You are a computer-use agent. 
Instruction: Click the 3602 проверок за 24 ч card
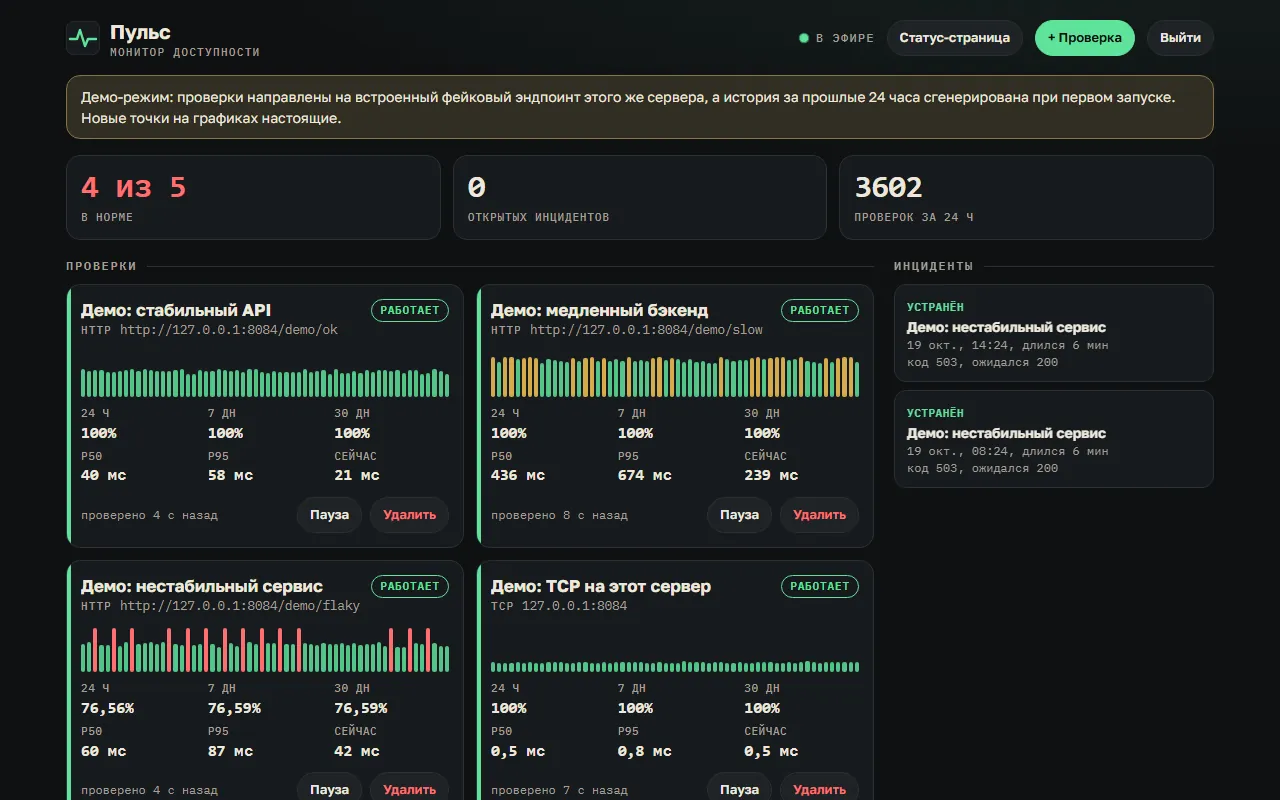1026,197
